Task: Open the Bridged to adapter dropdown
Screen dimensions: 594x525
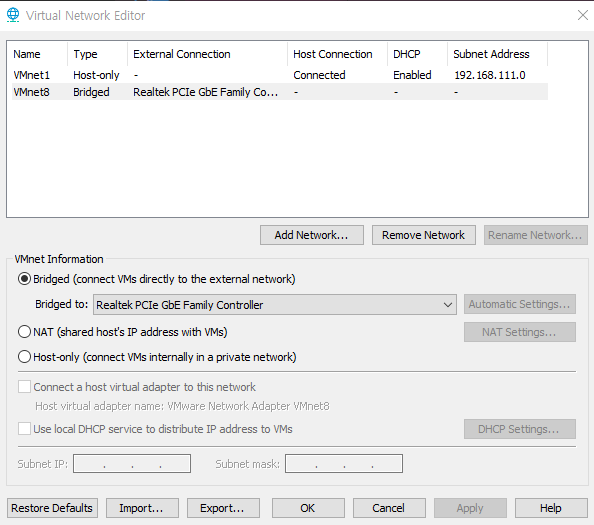Action: (275, 305)
